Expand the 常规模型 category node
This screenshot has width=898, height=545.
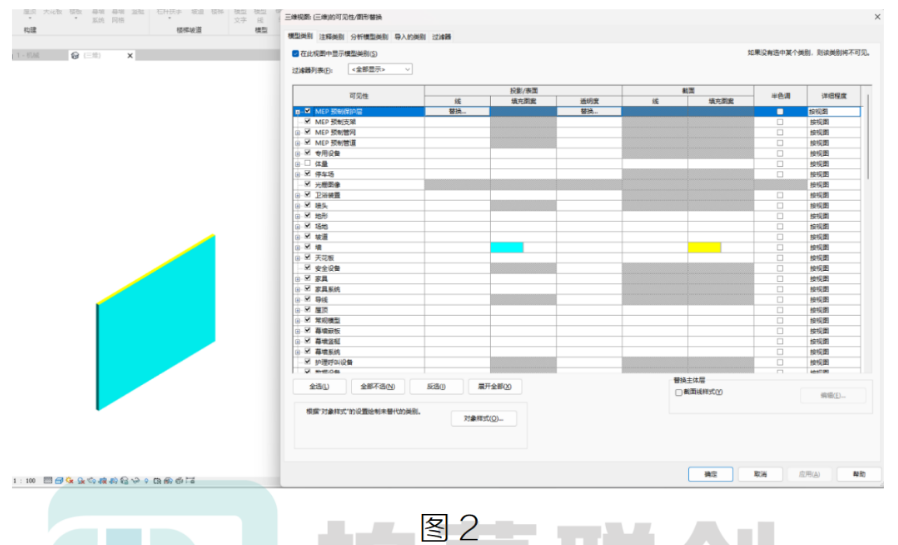(297, 321)
